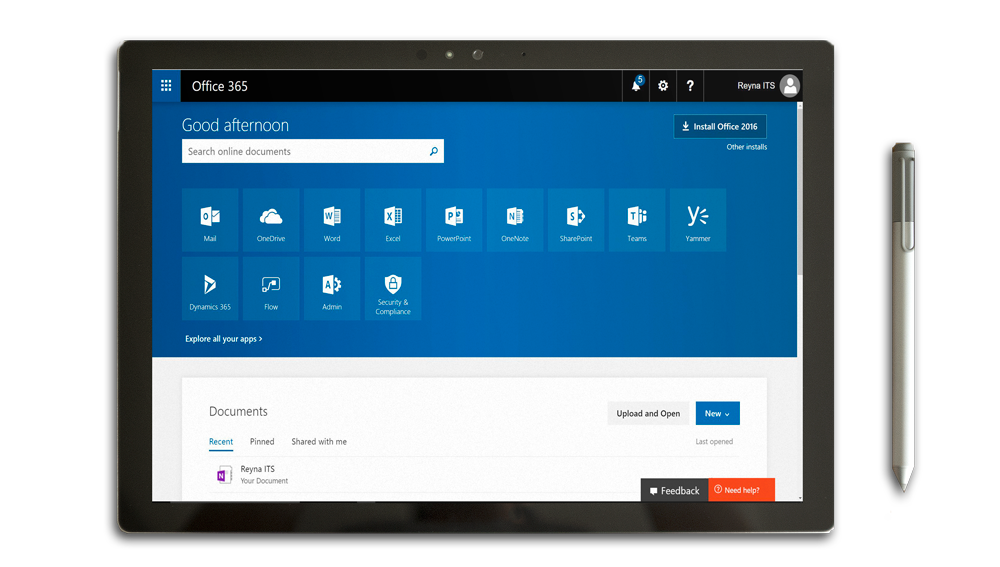
Task: Open the Other installs link
Action: [x=746, y=147]
